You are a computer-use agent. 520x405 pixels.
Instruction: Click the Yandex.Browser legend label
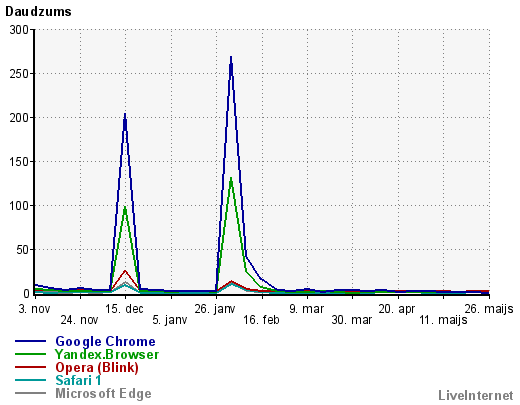(x=107, y=354)
